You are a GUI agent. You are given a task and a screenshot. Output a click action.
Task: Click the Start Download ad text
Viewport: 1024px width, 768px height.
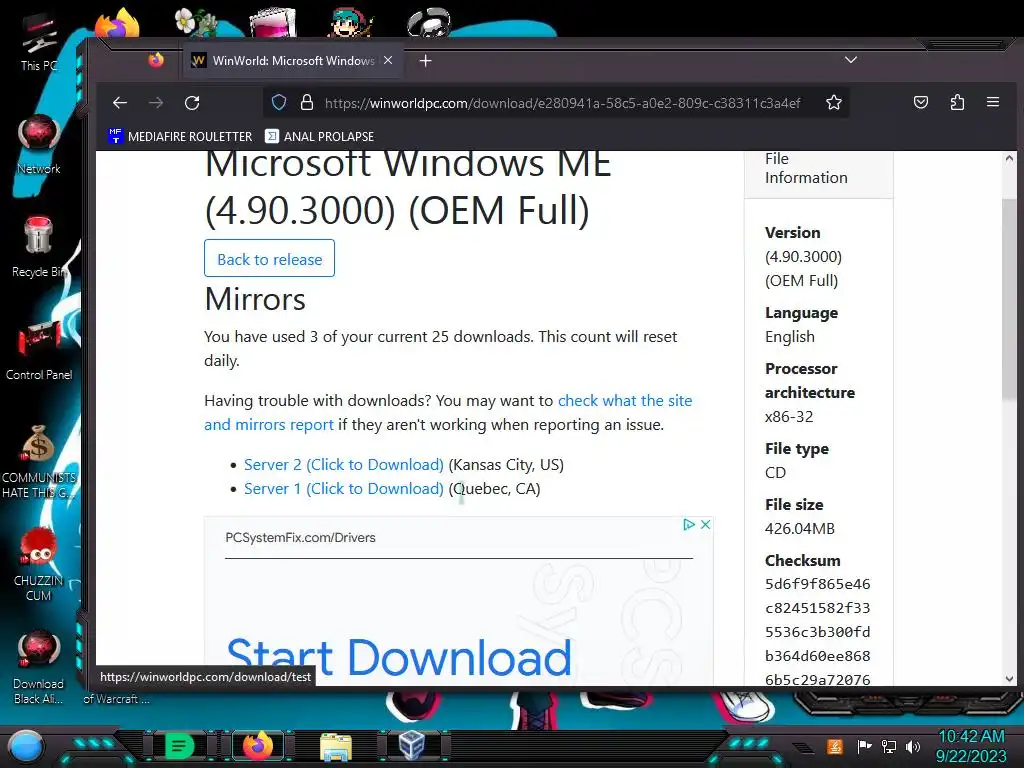click(399, 657)
